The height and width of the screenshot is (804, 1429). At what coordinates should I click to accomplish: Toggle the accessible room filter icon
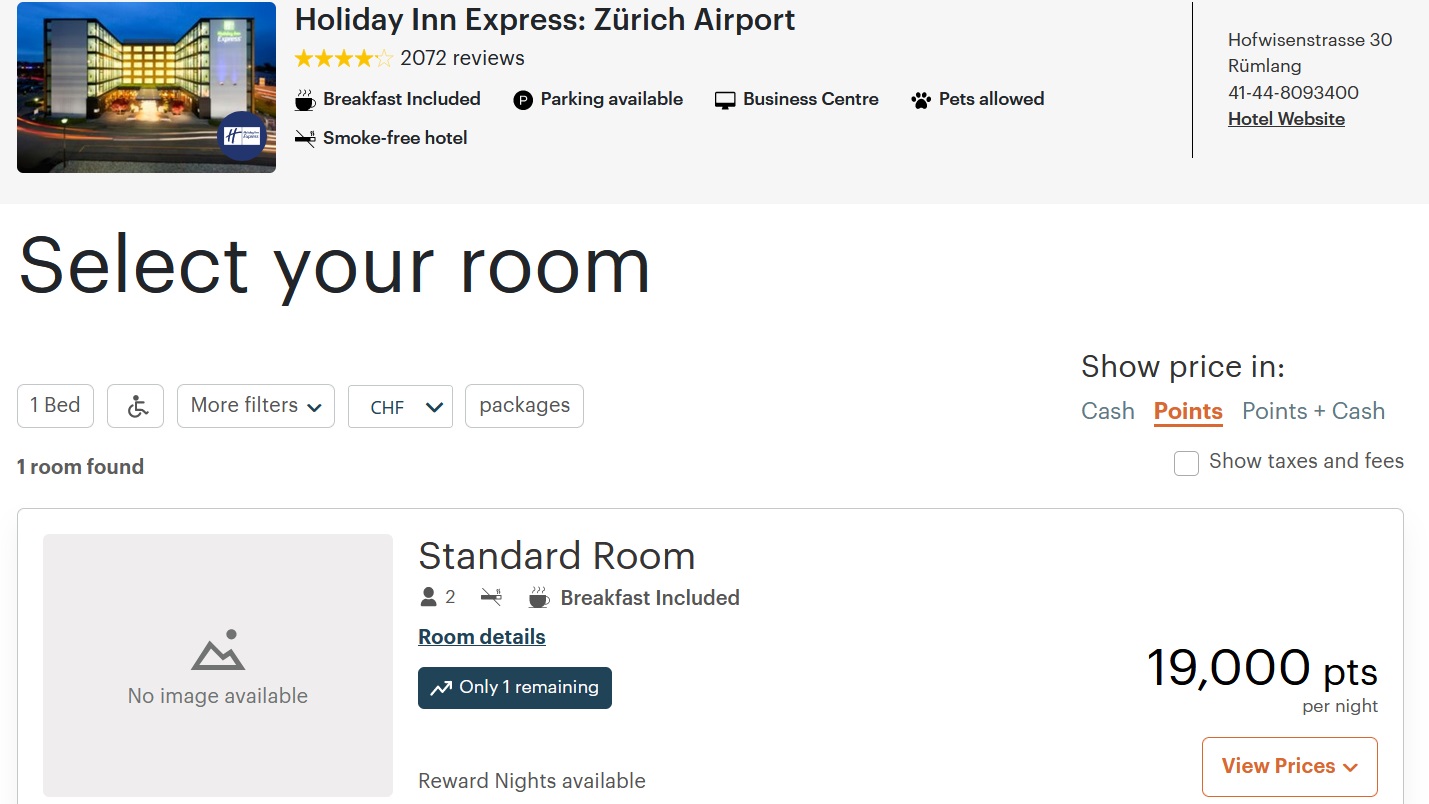coord(136,406)
